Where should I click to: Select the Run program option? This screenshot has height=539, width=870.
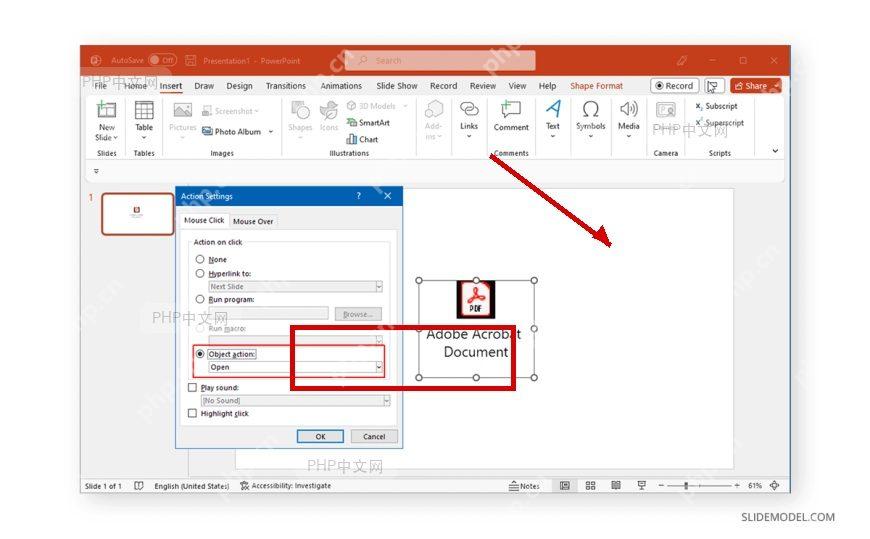(200, 299)
